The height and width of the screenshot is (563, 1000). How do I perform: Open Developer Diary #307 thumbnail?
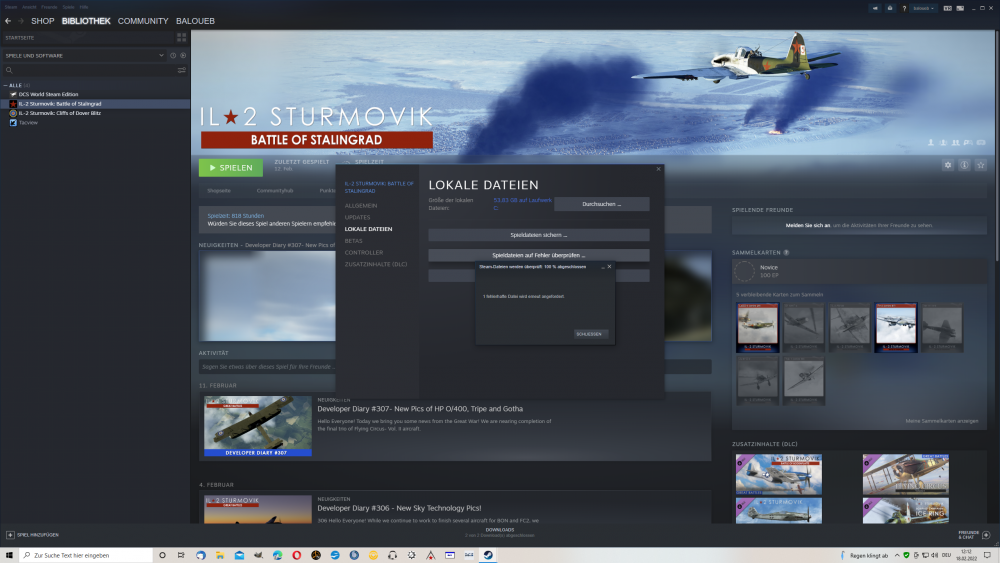coord(258,426)
